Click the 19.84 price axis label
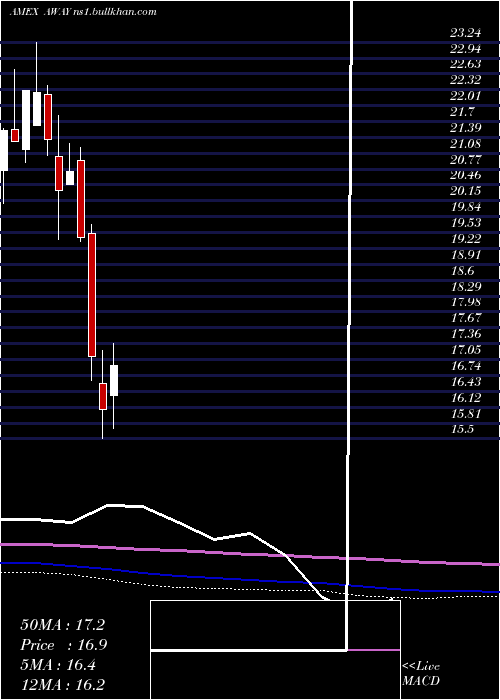Viewport: 500px width, 700px height. [465, 207]
